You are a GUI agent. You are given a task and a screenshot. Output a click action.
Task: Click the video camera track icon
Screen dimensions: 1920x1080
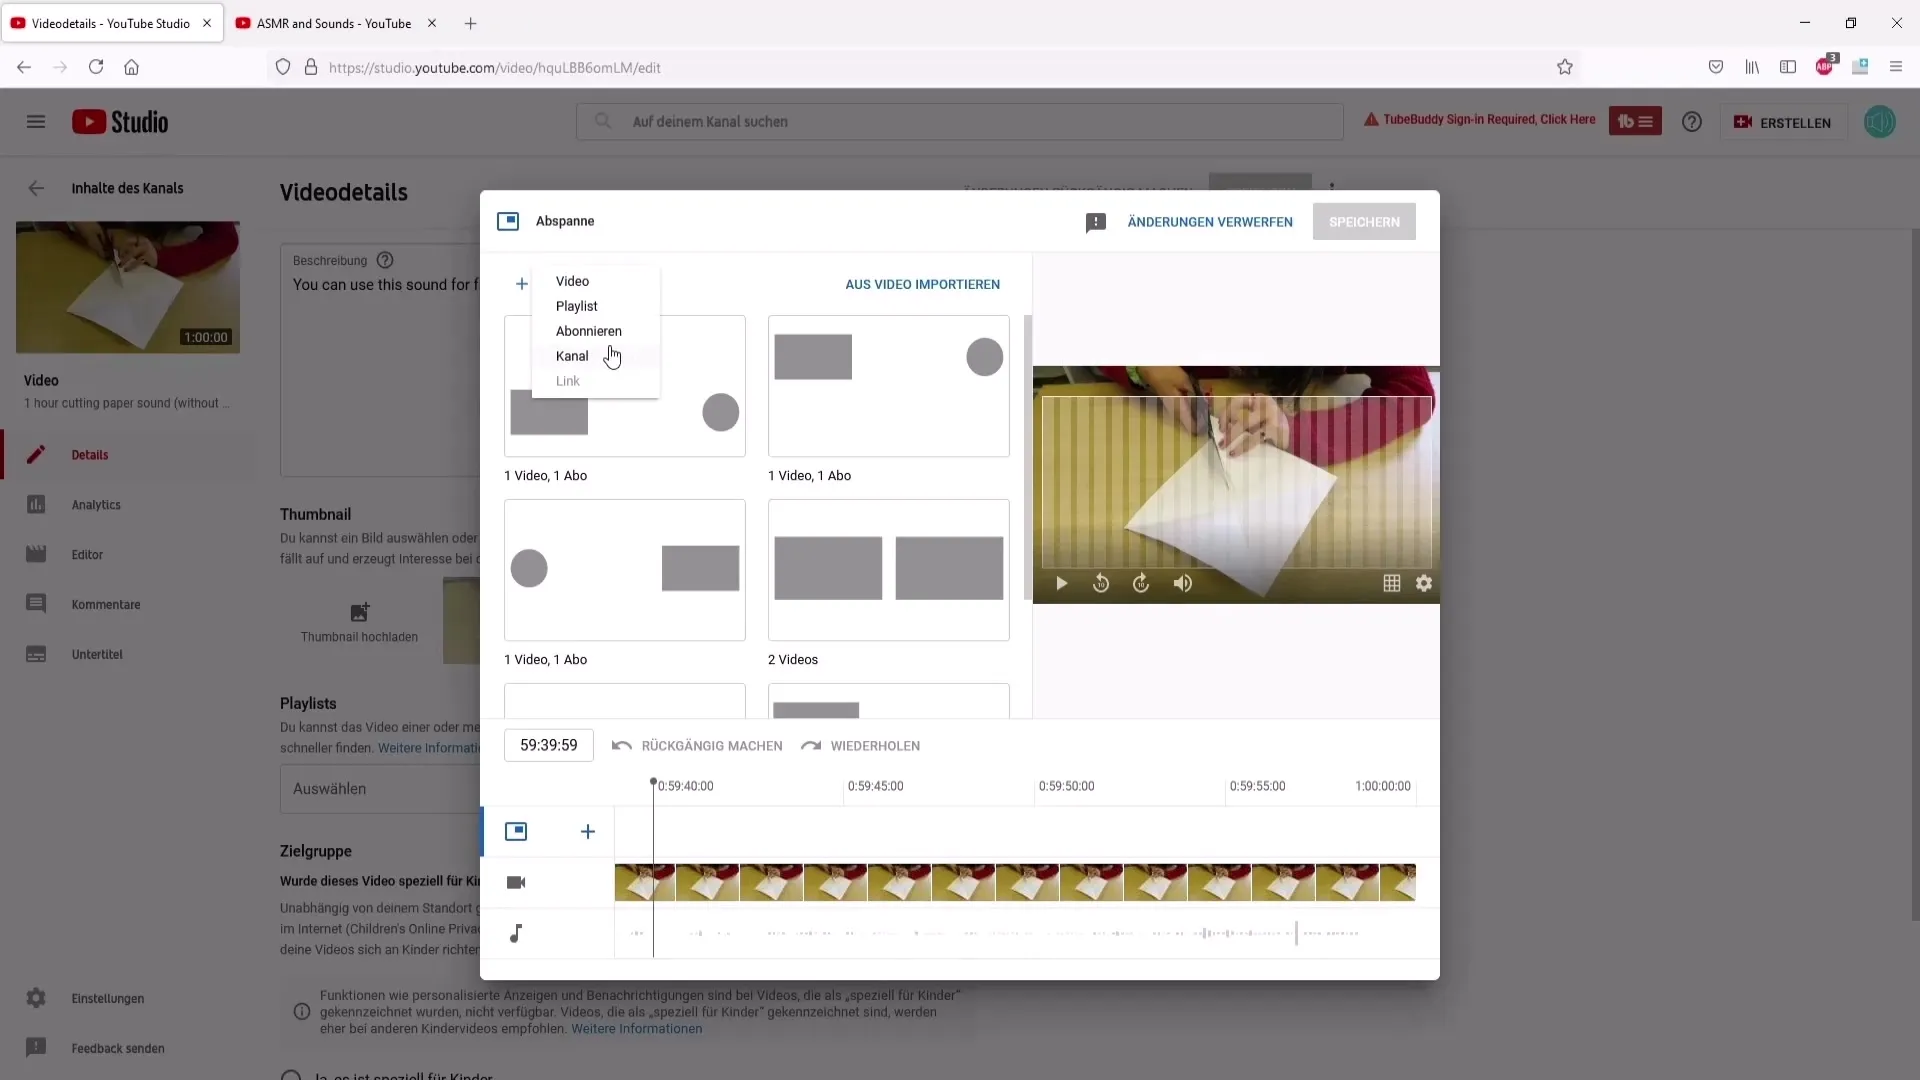(x=516, y=883)
